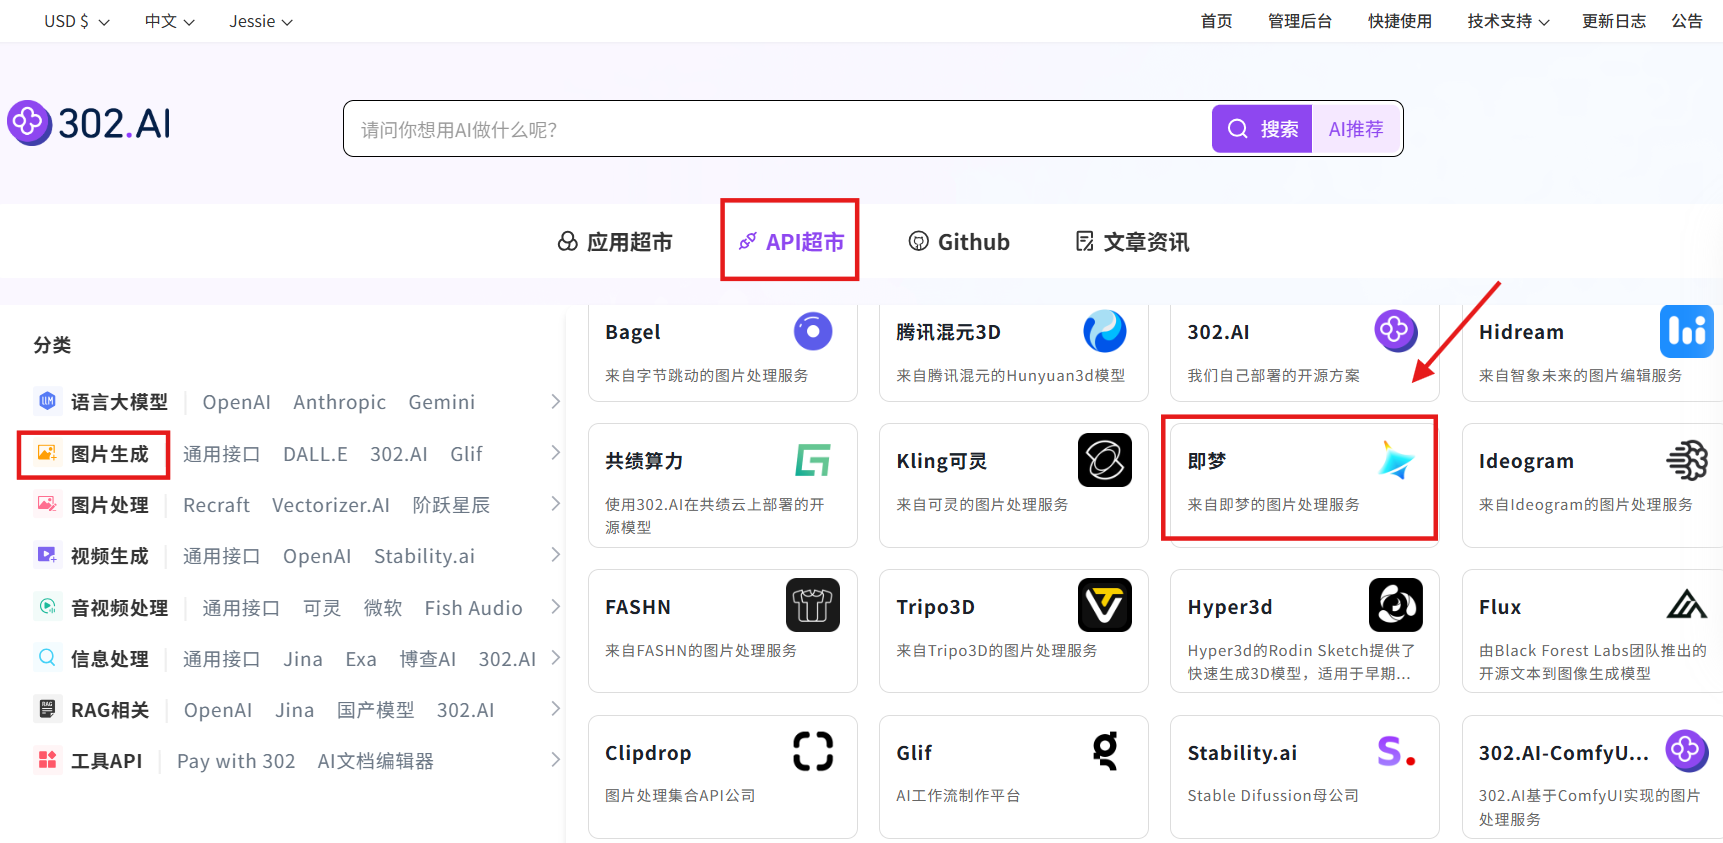Select 国产模型 under RAG相关

pyautogui.click(x=375, y=710)
